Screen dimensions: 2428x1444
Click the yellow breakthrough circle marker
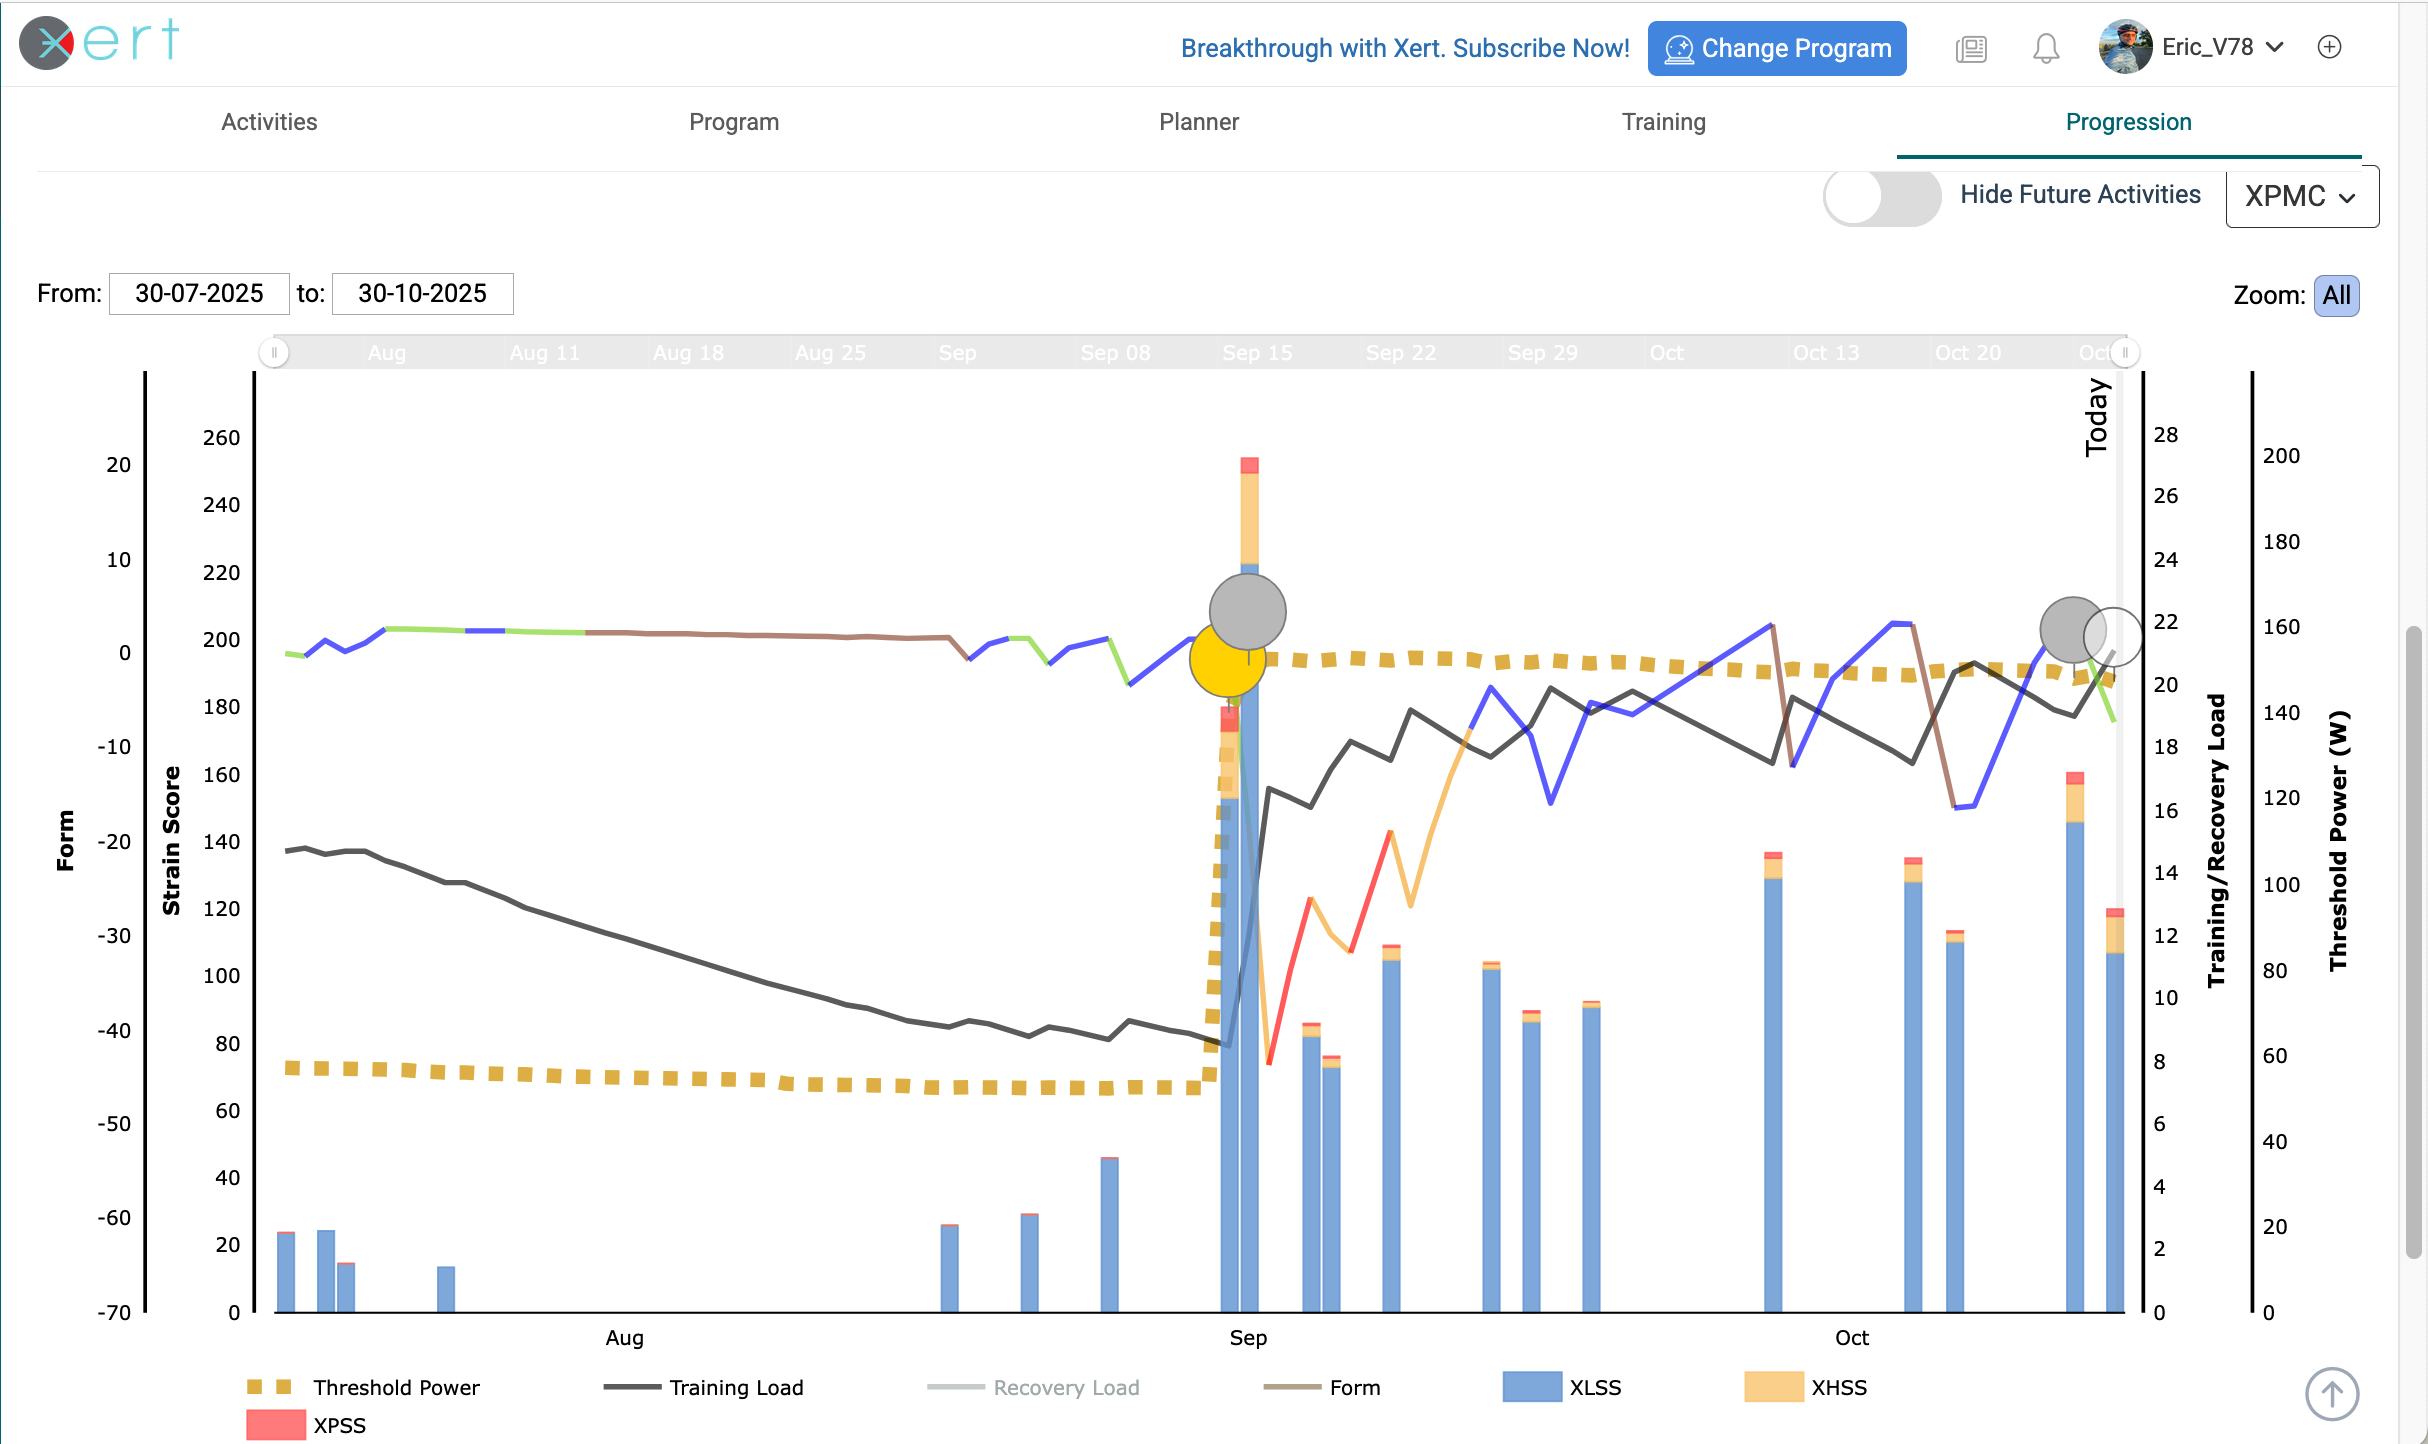coord(1222,665)
